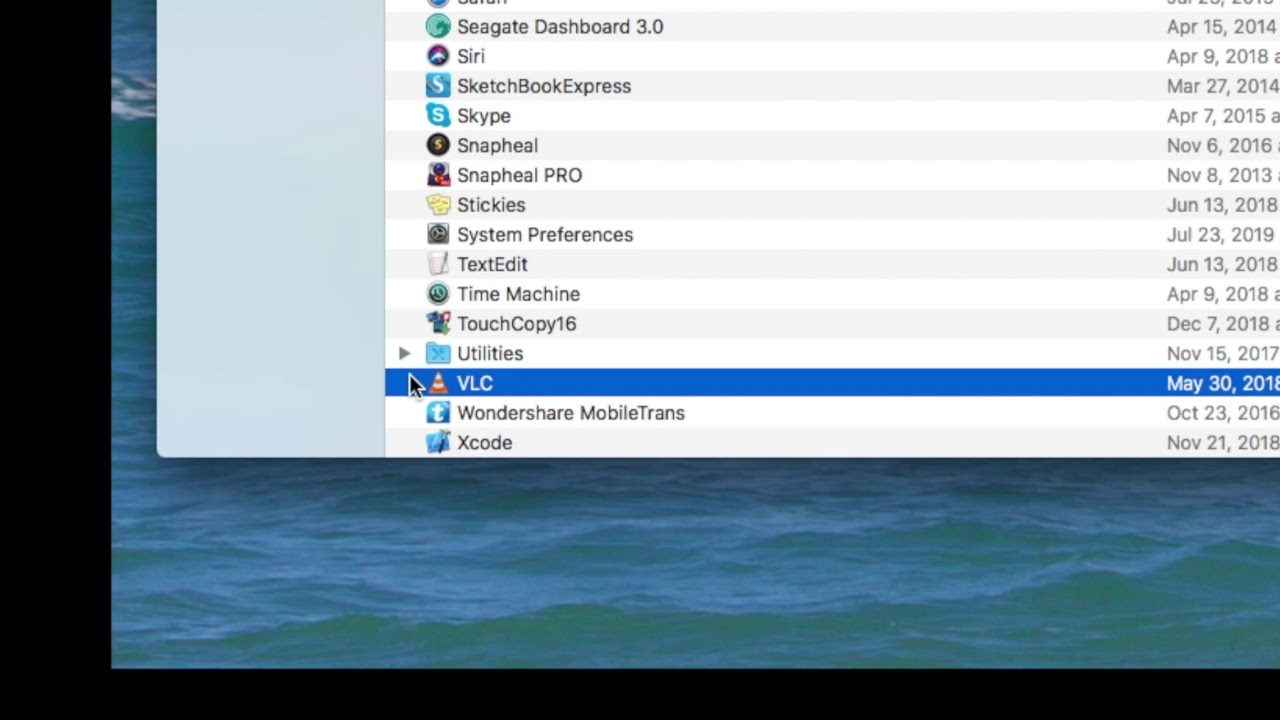The height and width of the screenshot is (720, 1280).
Task: Click the TextEdit app icon
Action: pos(438,264)
